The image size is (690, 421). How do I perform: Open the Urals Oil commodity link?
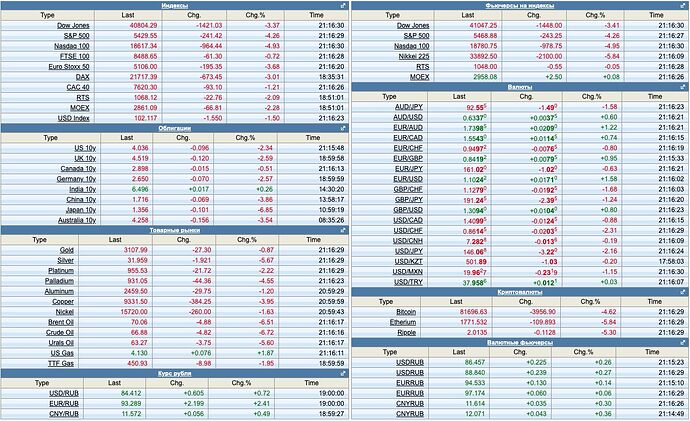pyautogui.click(x=61, y=343)
